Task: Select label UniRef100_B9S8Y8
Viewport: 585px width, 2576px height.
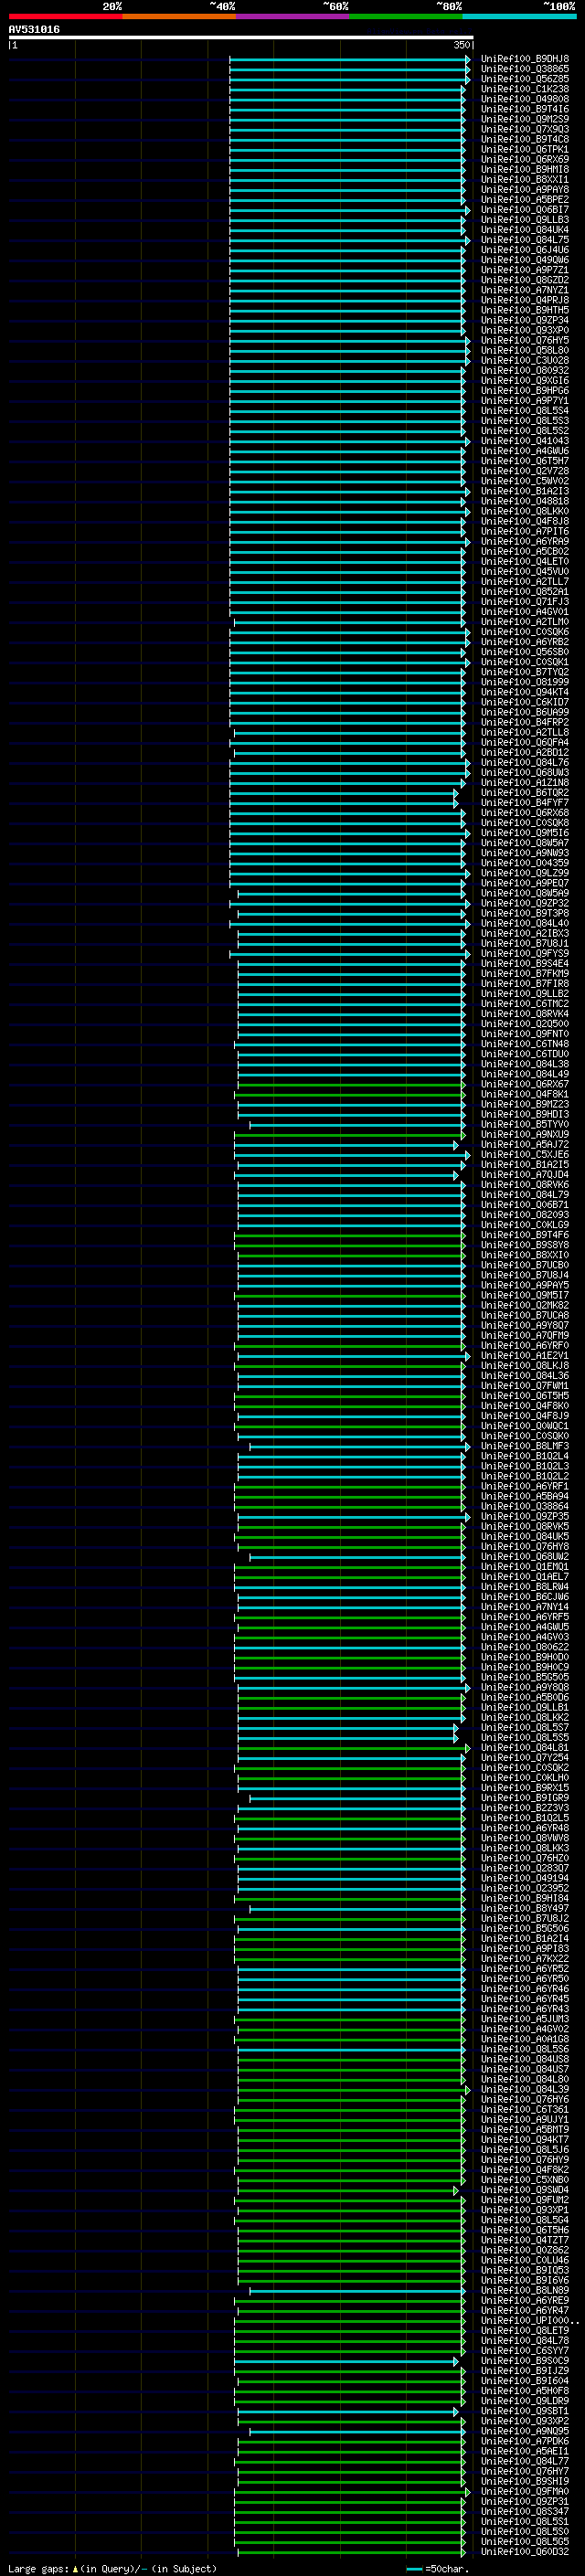Action: [x=525, y=1245]
